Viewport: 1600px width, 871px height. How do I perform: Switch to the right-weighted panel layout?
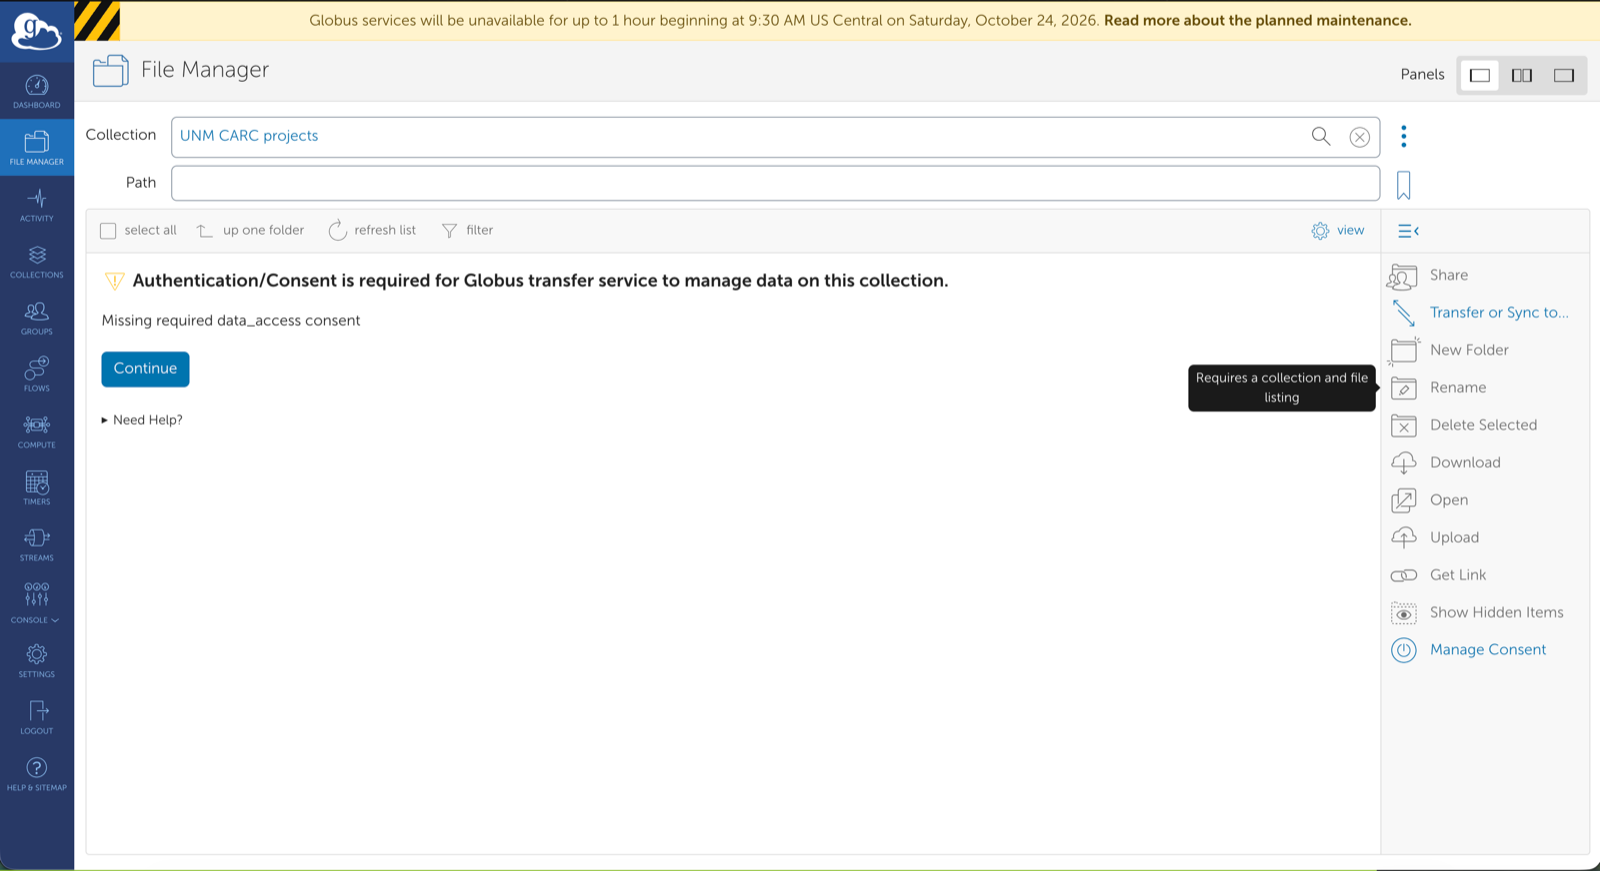click(1564, 75)
